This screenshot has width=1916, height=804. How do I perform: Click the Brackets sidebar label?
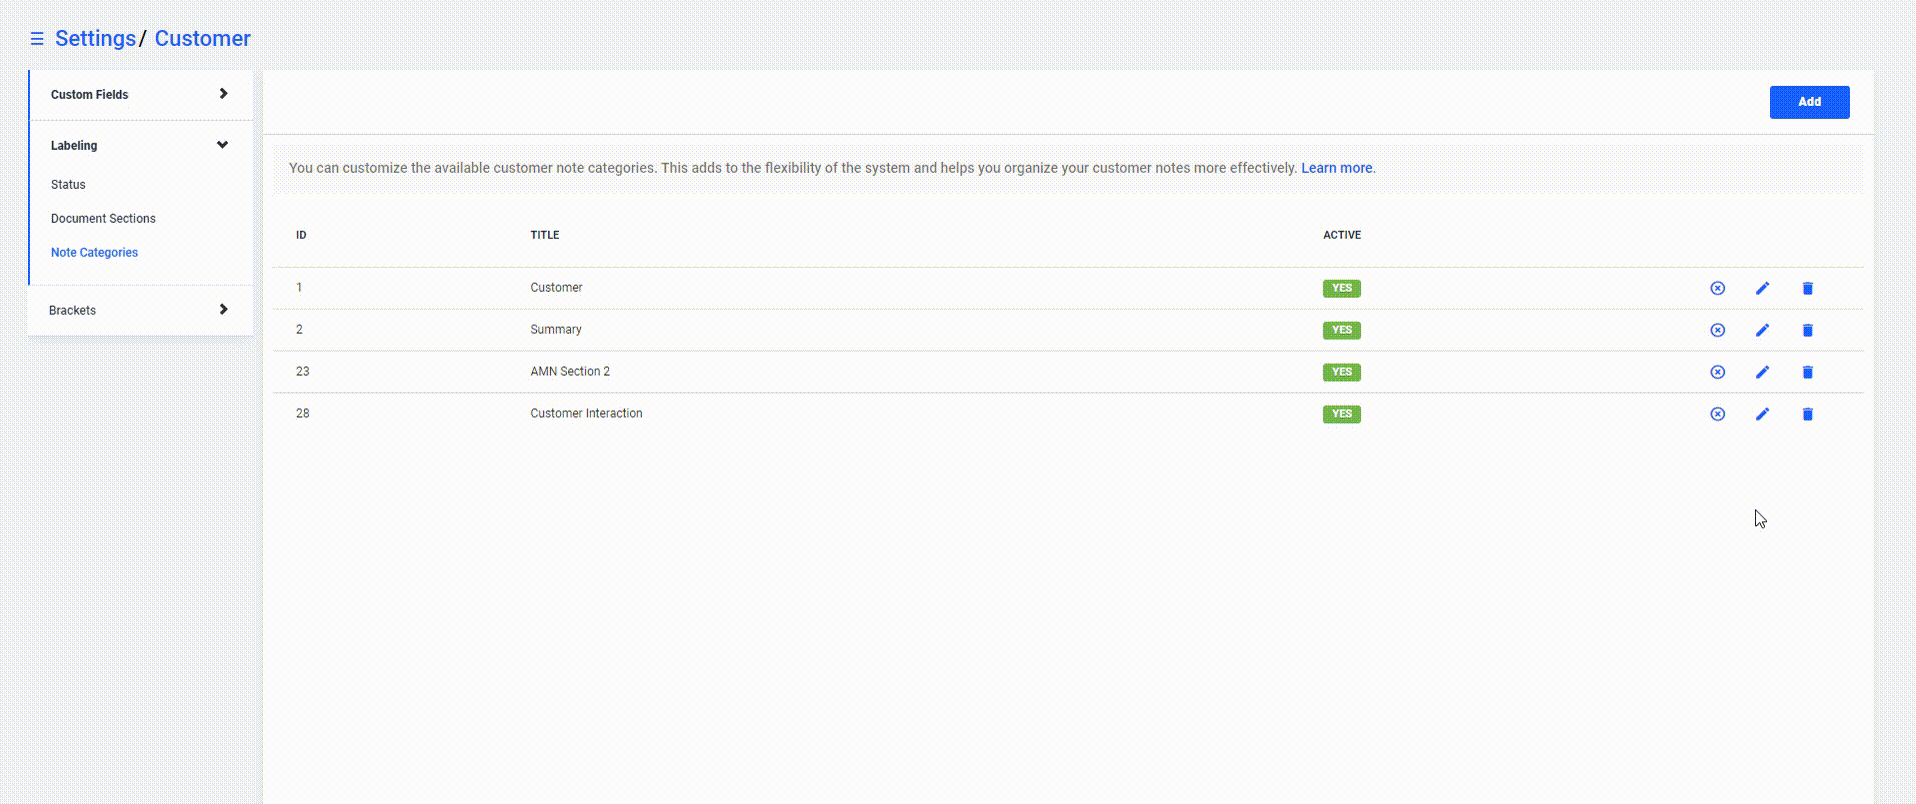72,311
